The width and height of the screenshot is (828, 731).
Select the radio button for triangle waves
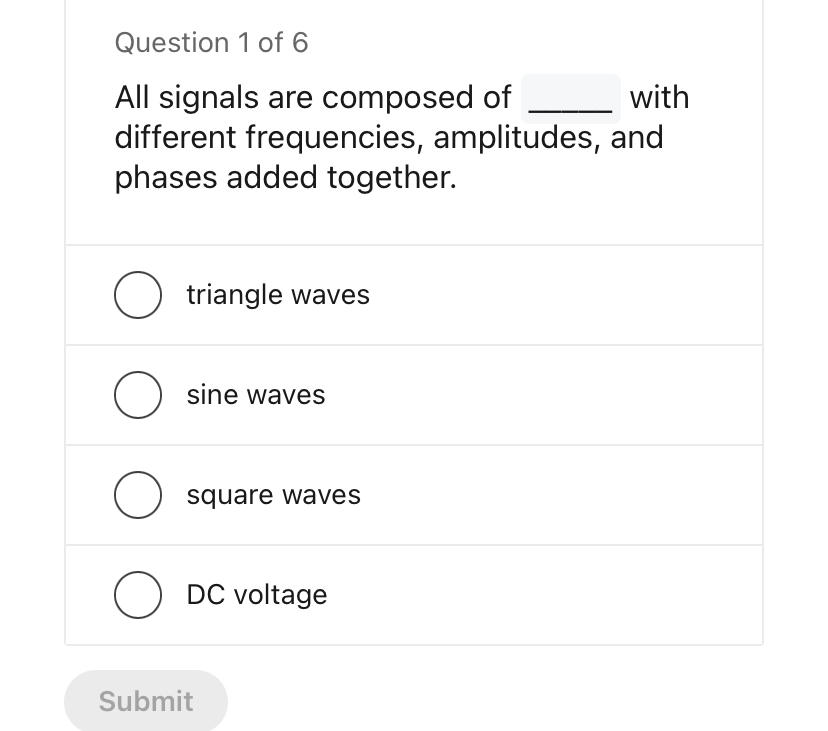point(138,295)
